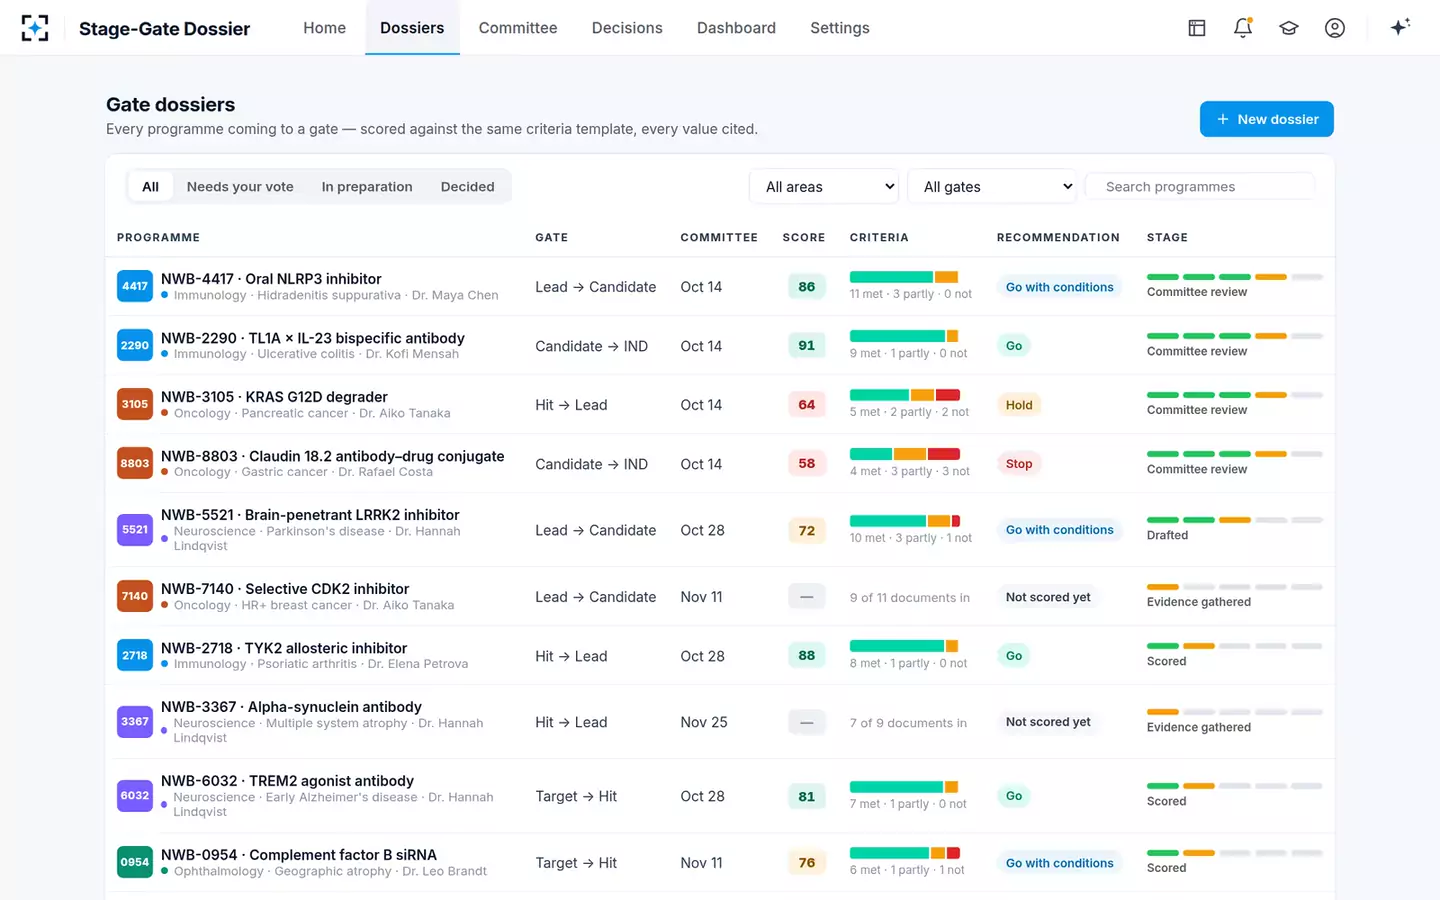Viewport: 1440px width, 900px height.
Task: Open the user profile icon
Action: tap(1335, 28)
